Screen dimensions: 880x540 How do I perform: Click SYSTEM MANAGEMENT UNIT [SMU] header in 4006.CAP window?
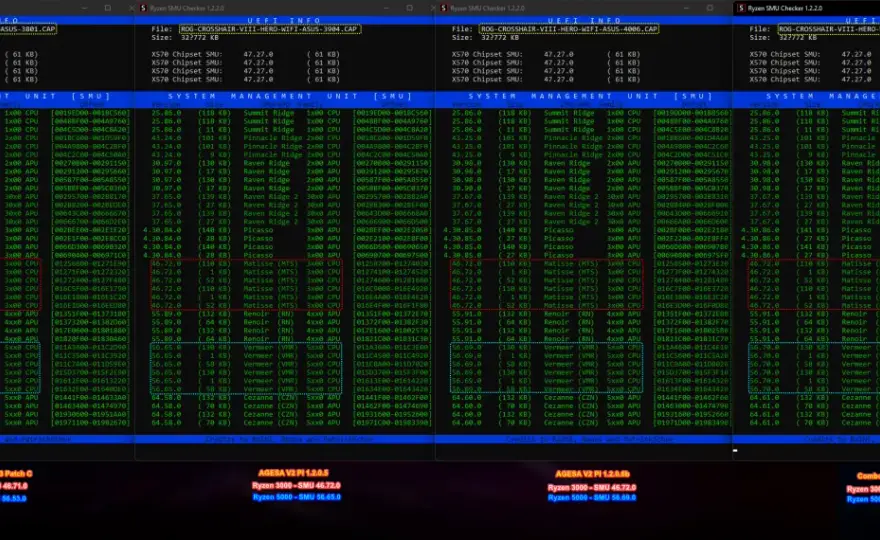590,96
